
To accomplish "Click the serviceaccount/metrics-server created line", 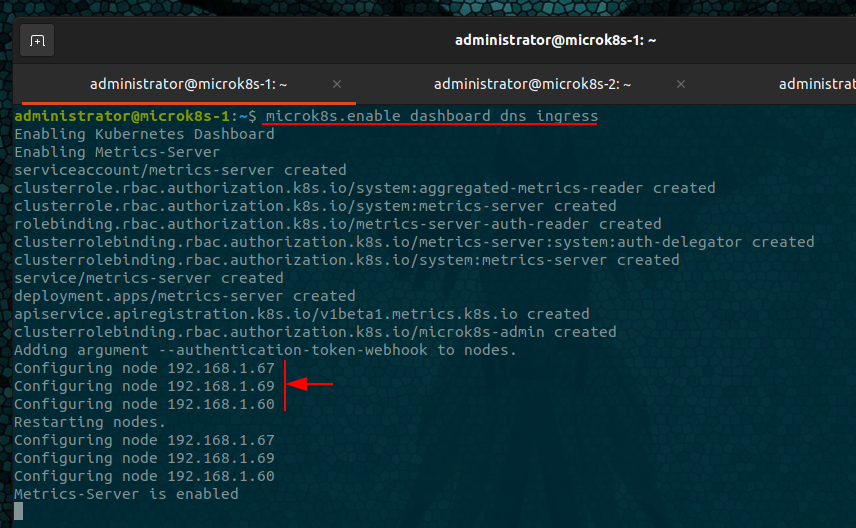I will tap(180, 170).
